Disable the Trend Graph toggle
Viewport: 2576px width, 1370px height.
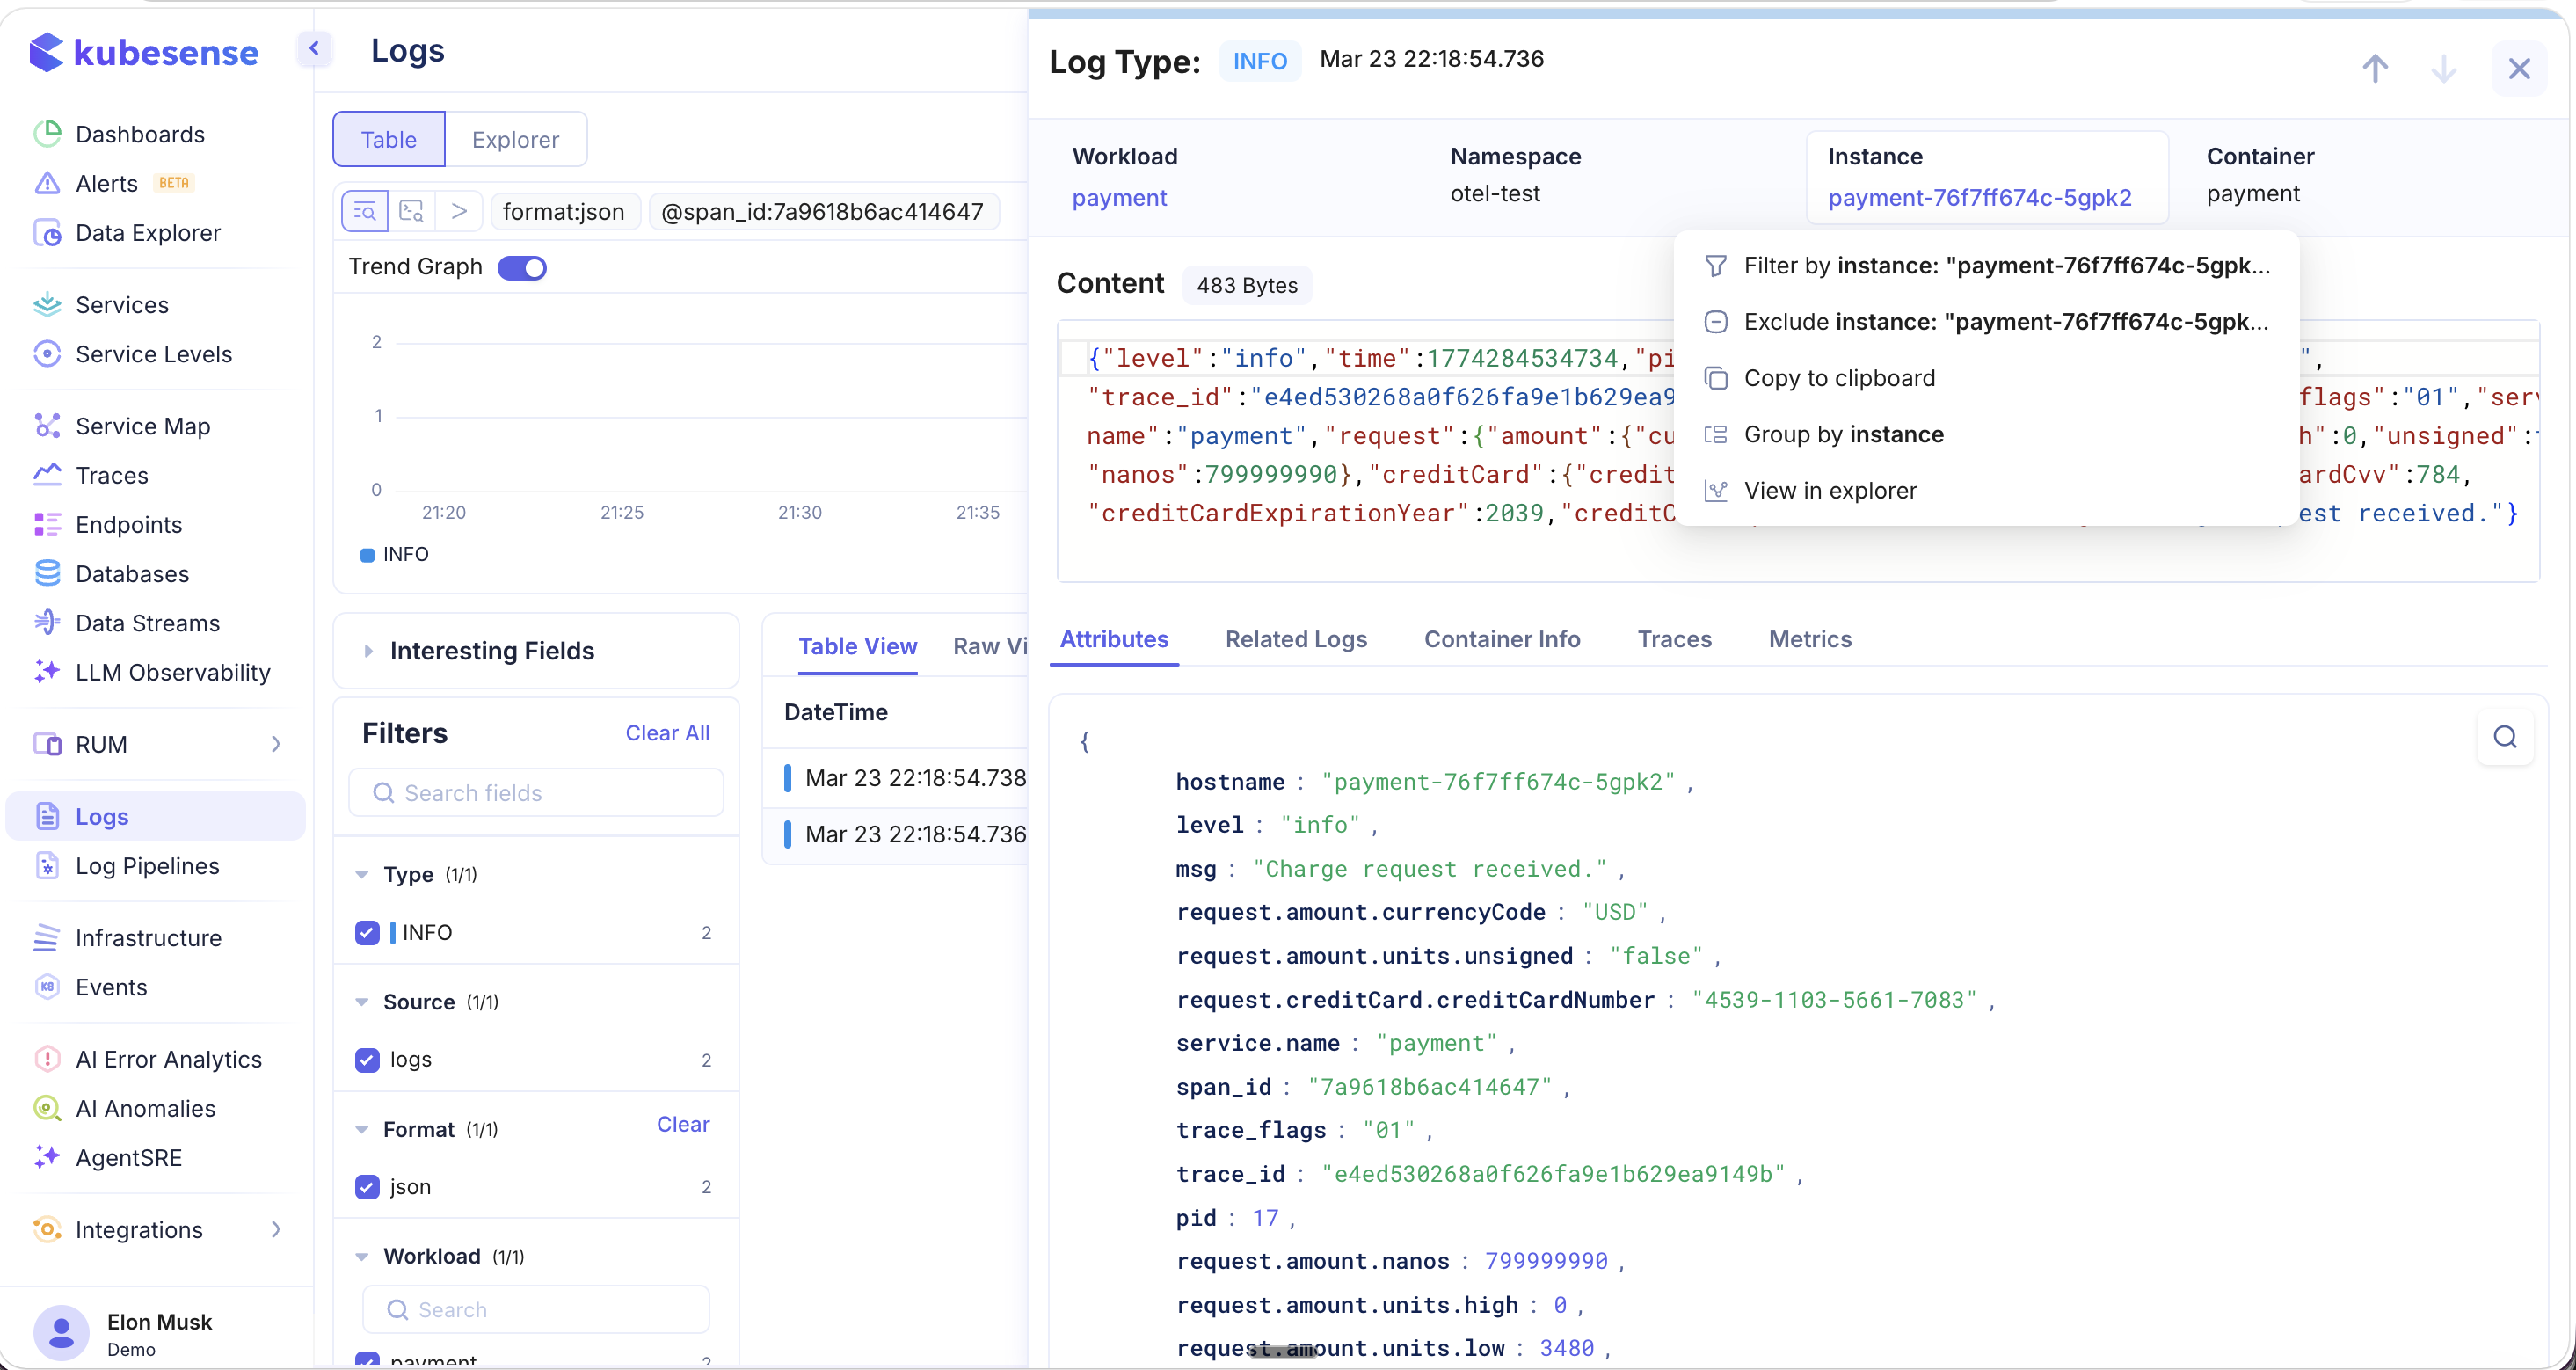(x=523, y=267)
